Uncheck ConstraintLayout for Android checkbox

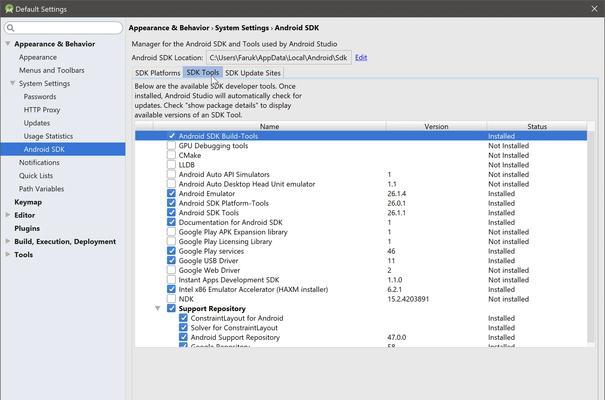tap(183, 318)
